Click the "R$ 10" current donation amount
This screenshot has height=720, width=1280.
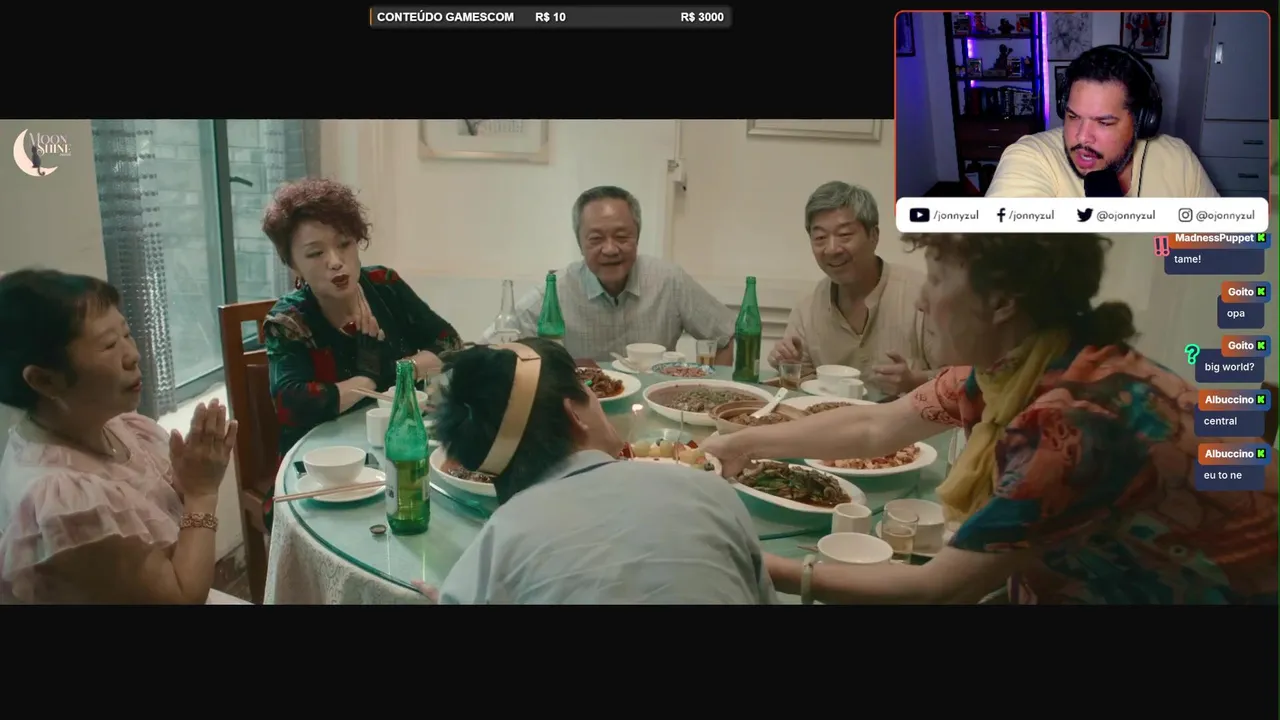click(550, 17)
